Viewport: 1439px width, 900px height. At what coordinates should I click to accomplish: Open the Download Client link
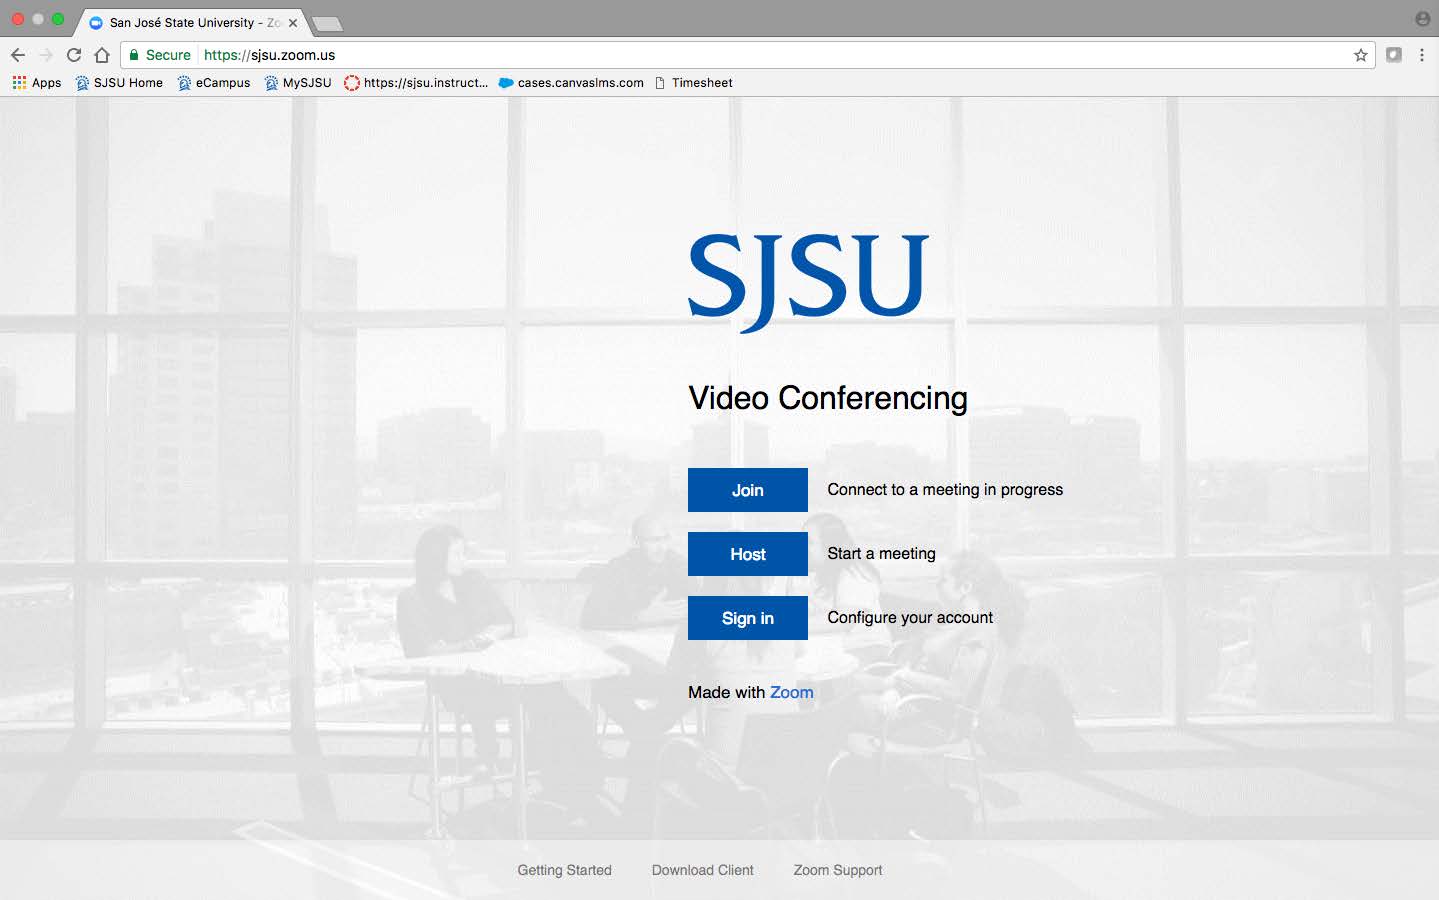702,870
